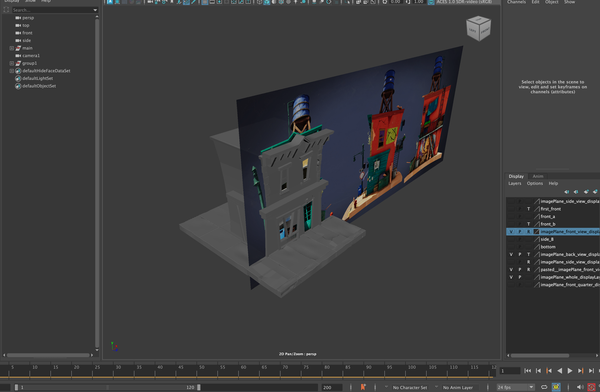Create a new empty display layer
600x392 pixels.
point(586,191)
